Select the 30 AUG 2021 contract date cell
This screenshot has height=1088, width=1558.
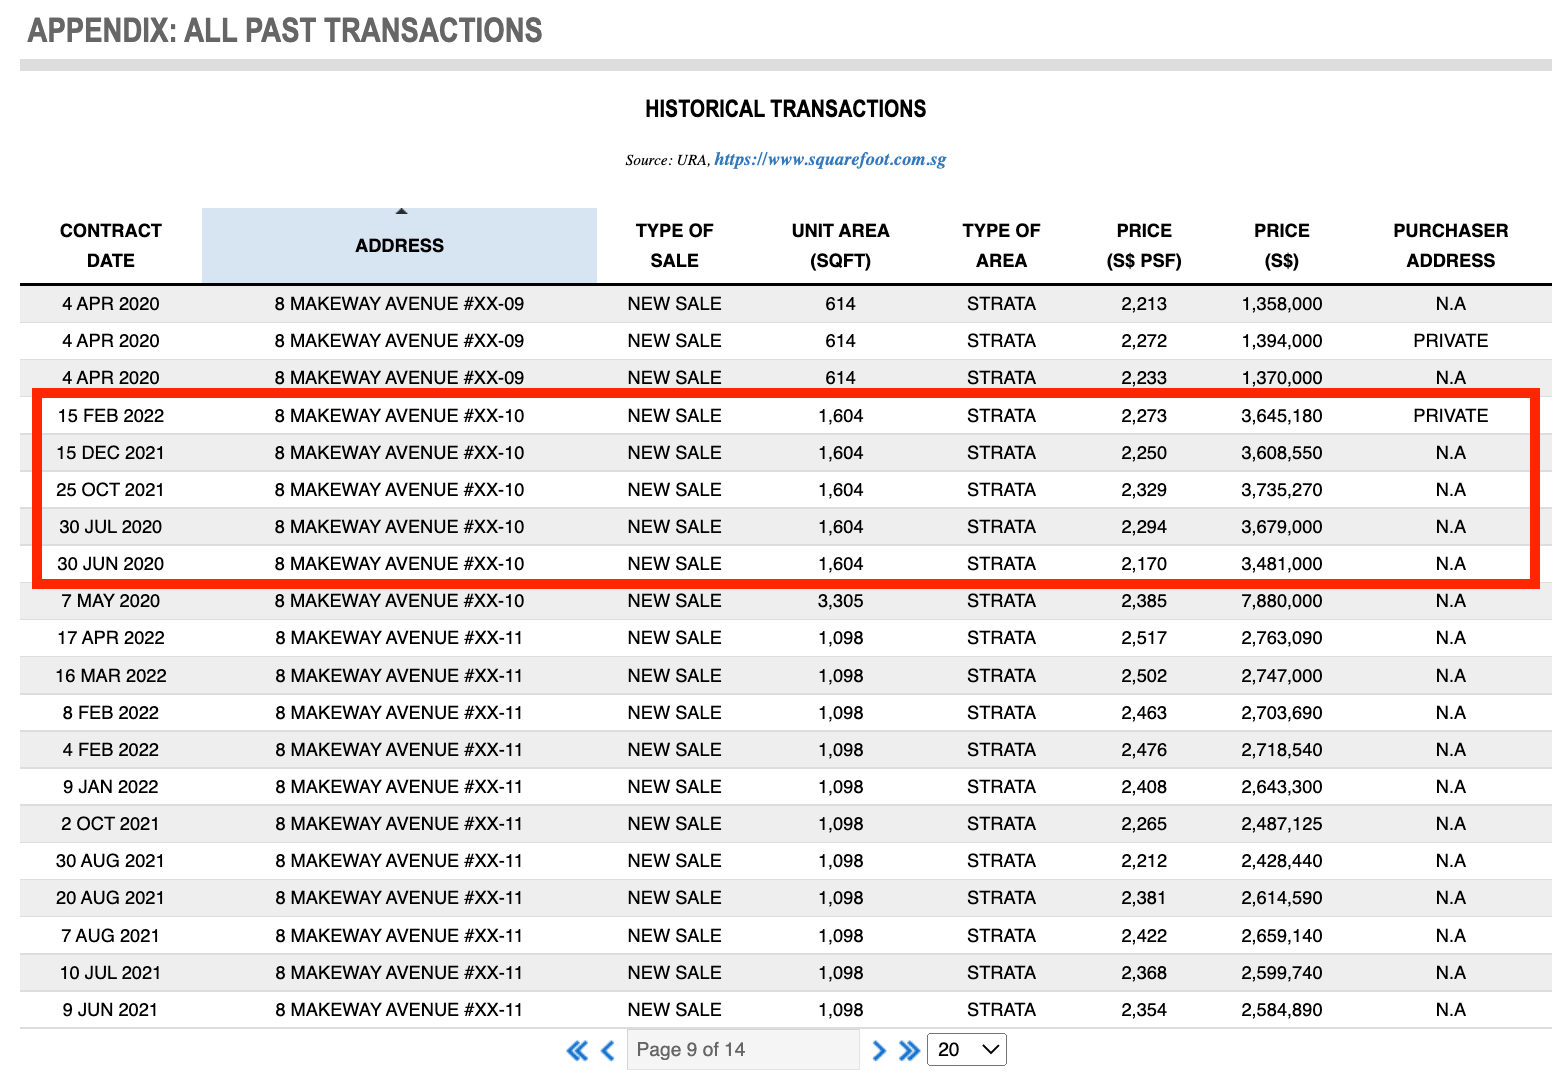pyautogui.click(x=111, y=861)
